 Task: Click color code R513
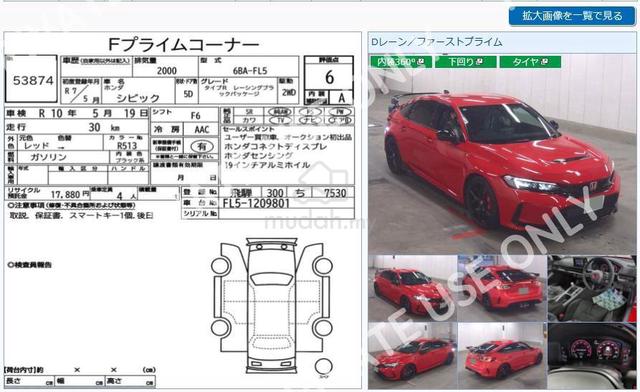pos(127,146)
